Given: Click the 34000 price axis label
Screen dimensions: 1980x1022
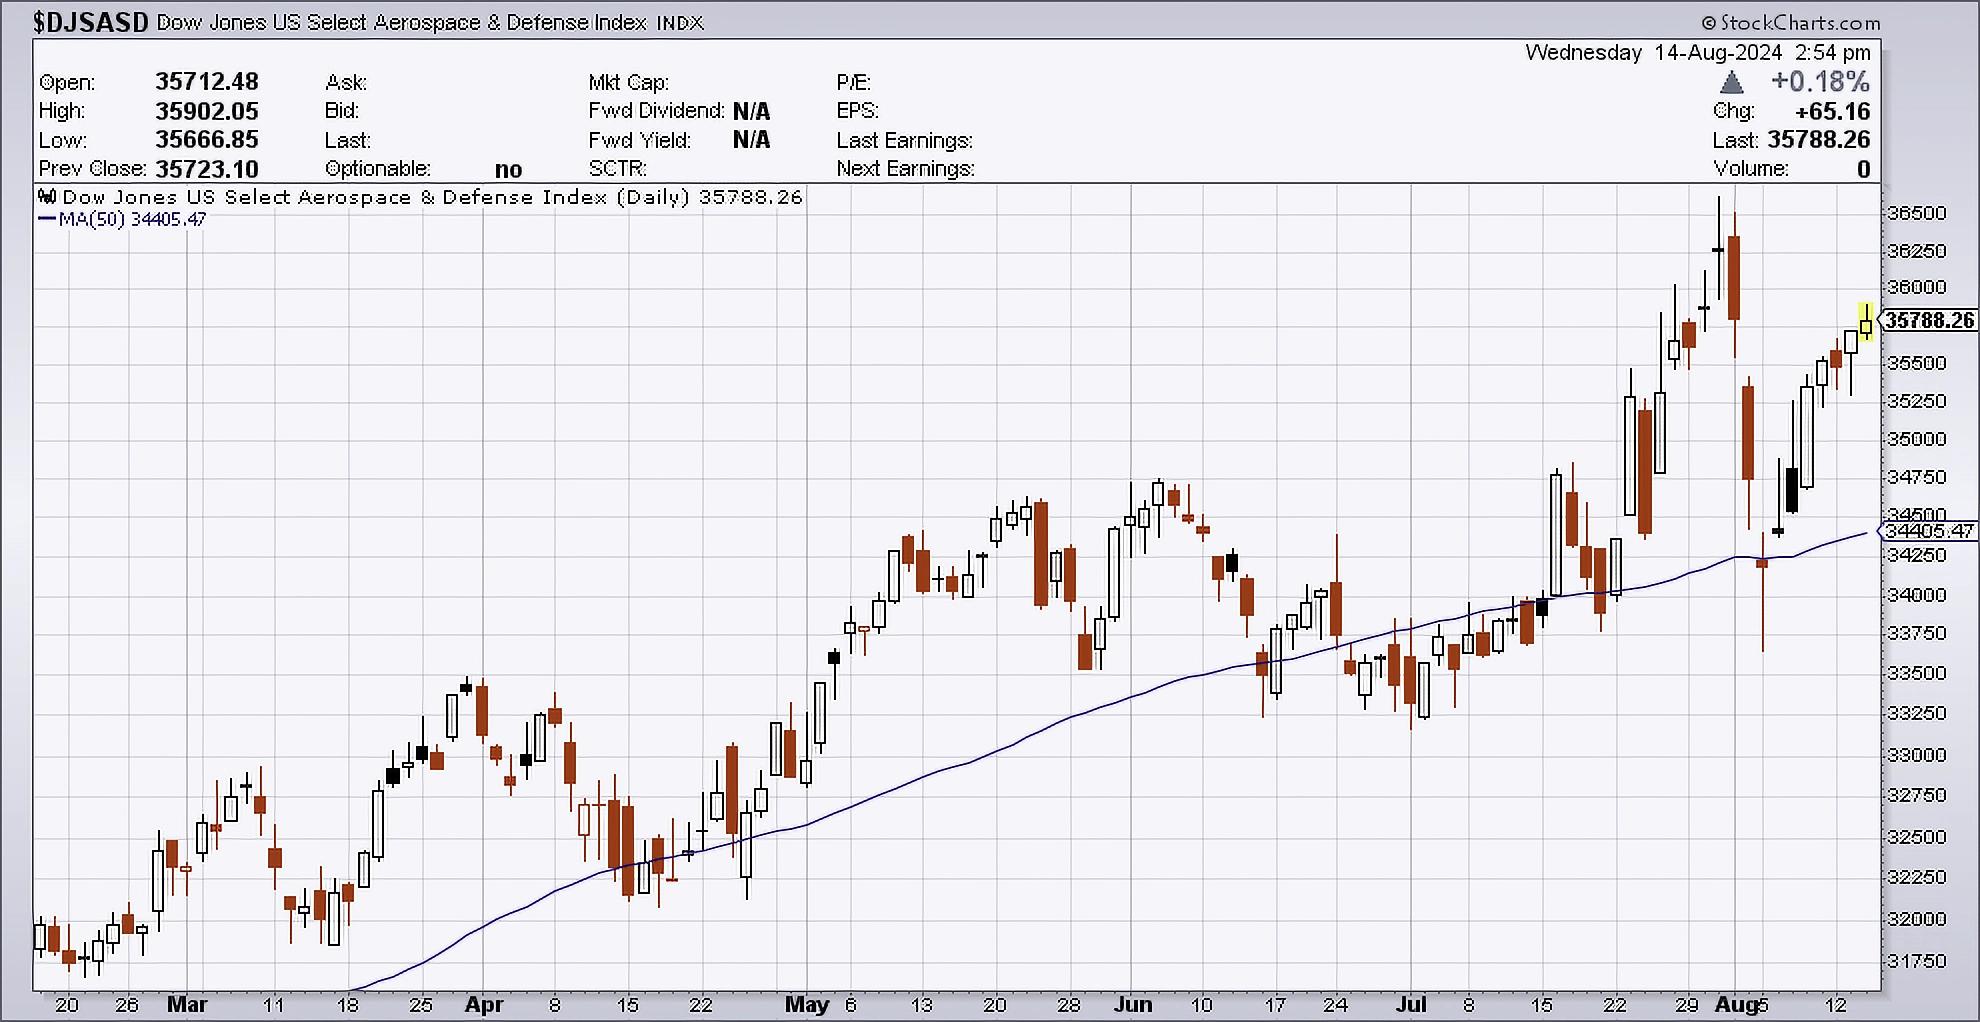Looking at the screenshot, I should click(1917, 595).
